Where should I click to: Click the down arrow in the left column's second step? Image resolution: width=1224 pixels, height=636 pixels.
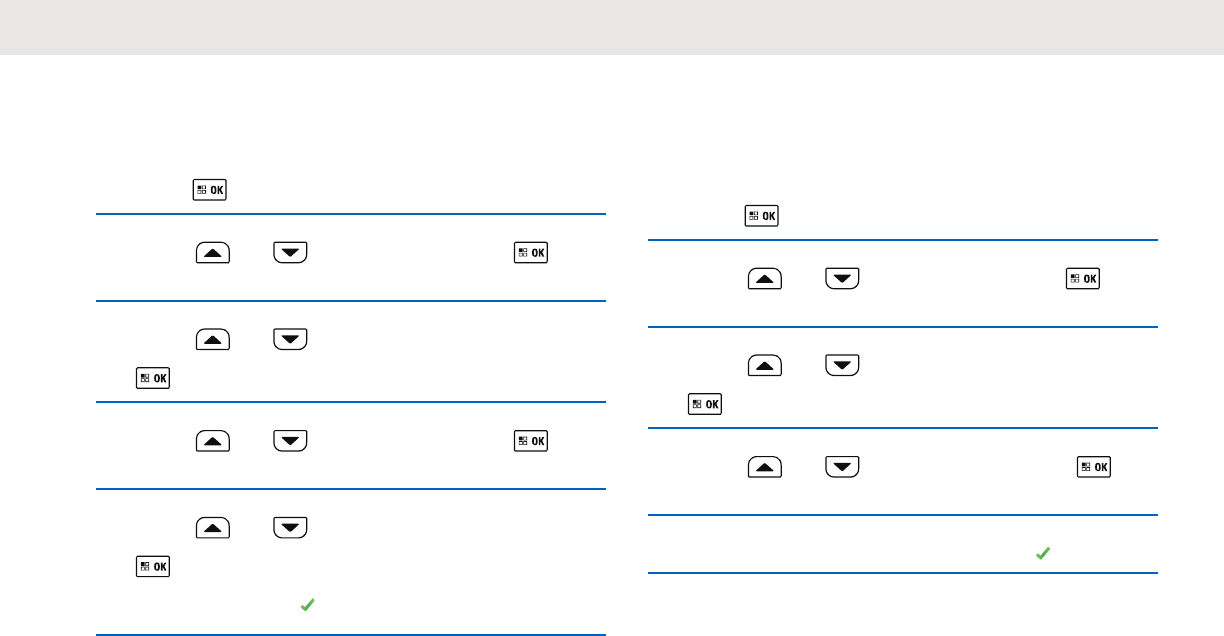tap(288, 254)
